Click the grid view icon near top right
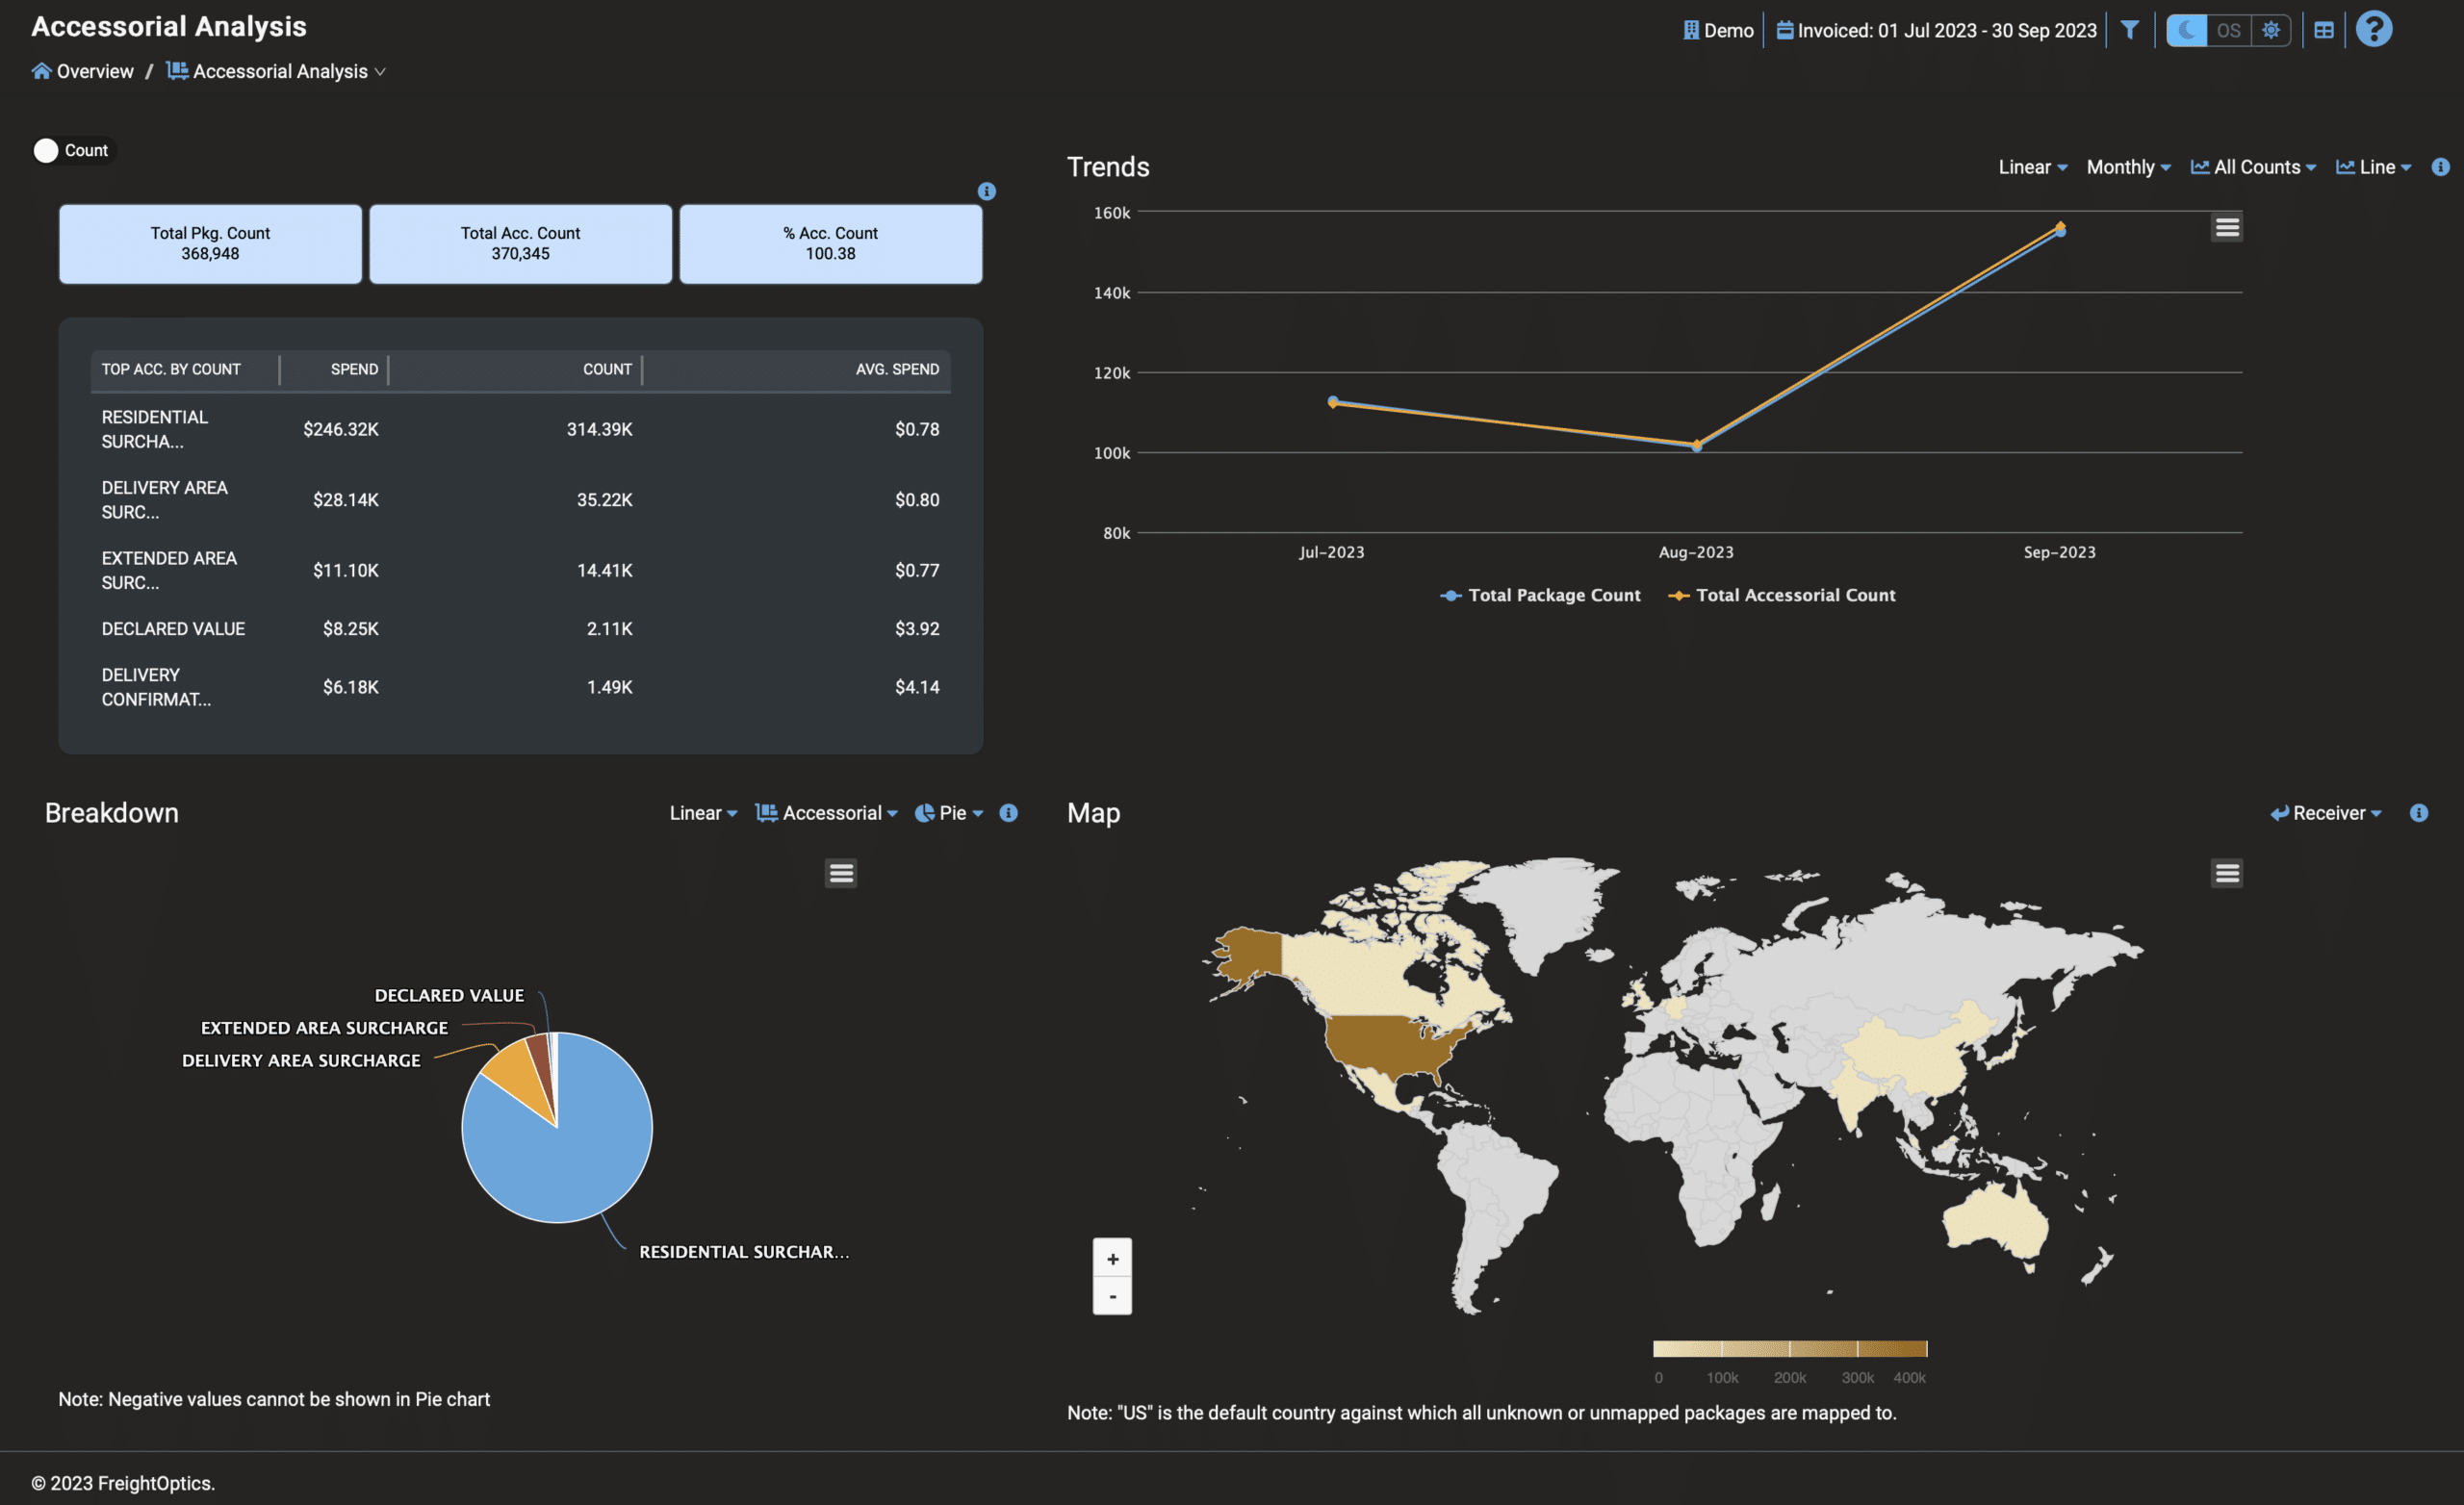The width and height of the screenshot is (2464, 1505). click(2324, 30)
